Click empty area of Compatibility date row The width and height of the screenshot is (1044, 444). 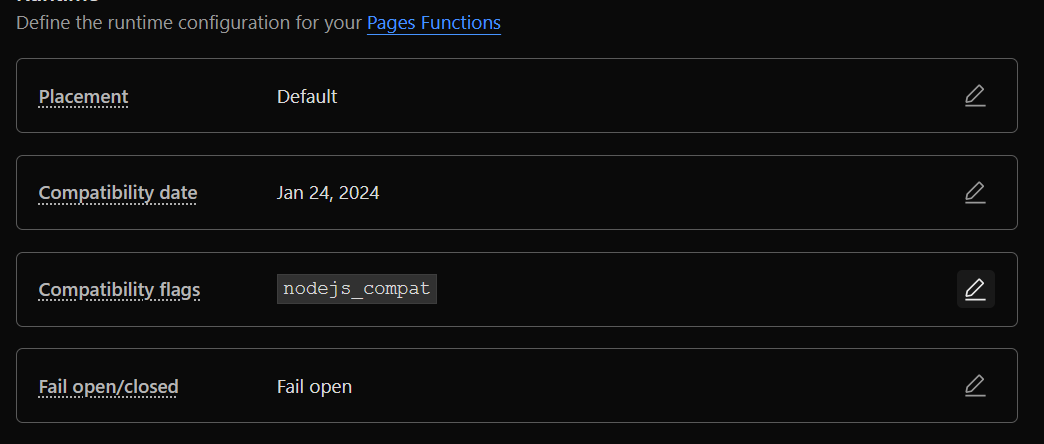[x=650, y=193]
